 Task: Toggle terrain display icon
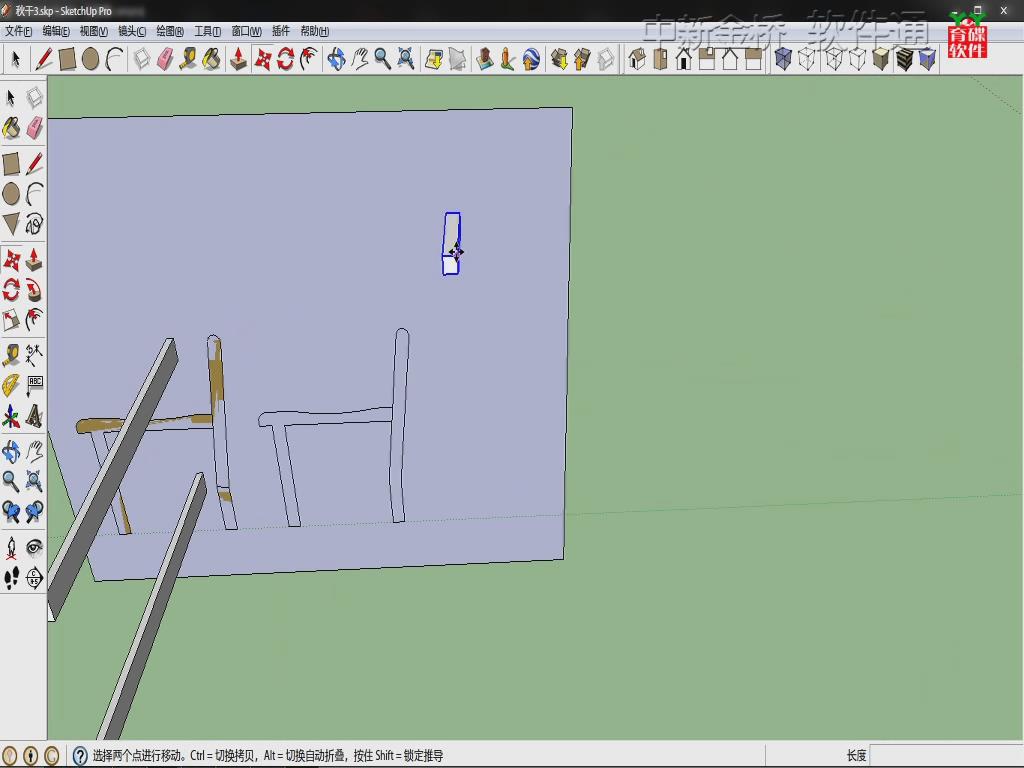point(457,59)
